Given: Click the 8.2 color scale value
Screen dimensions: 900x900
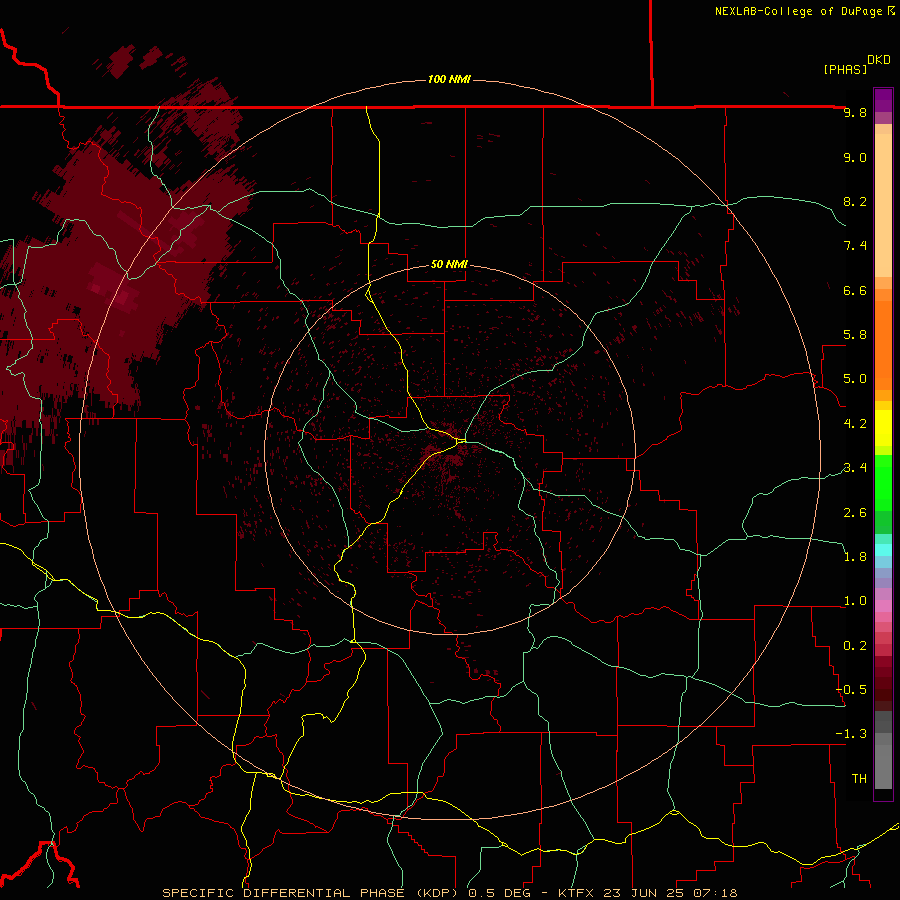Looking at the screenshot, I should pyautogui.click(x=855, y=201).
